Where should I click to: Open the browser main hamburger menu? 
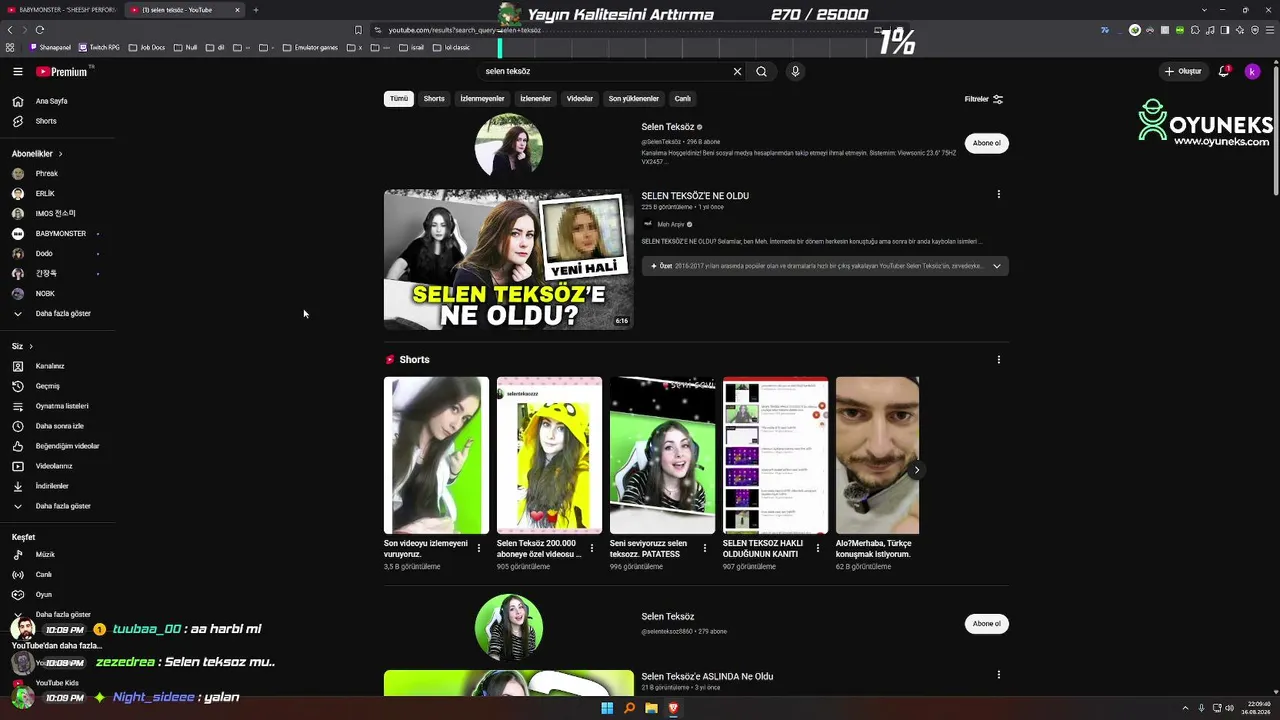pos(1268,30)
